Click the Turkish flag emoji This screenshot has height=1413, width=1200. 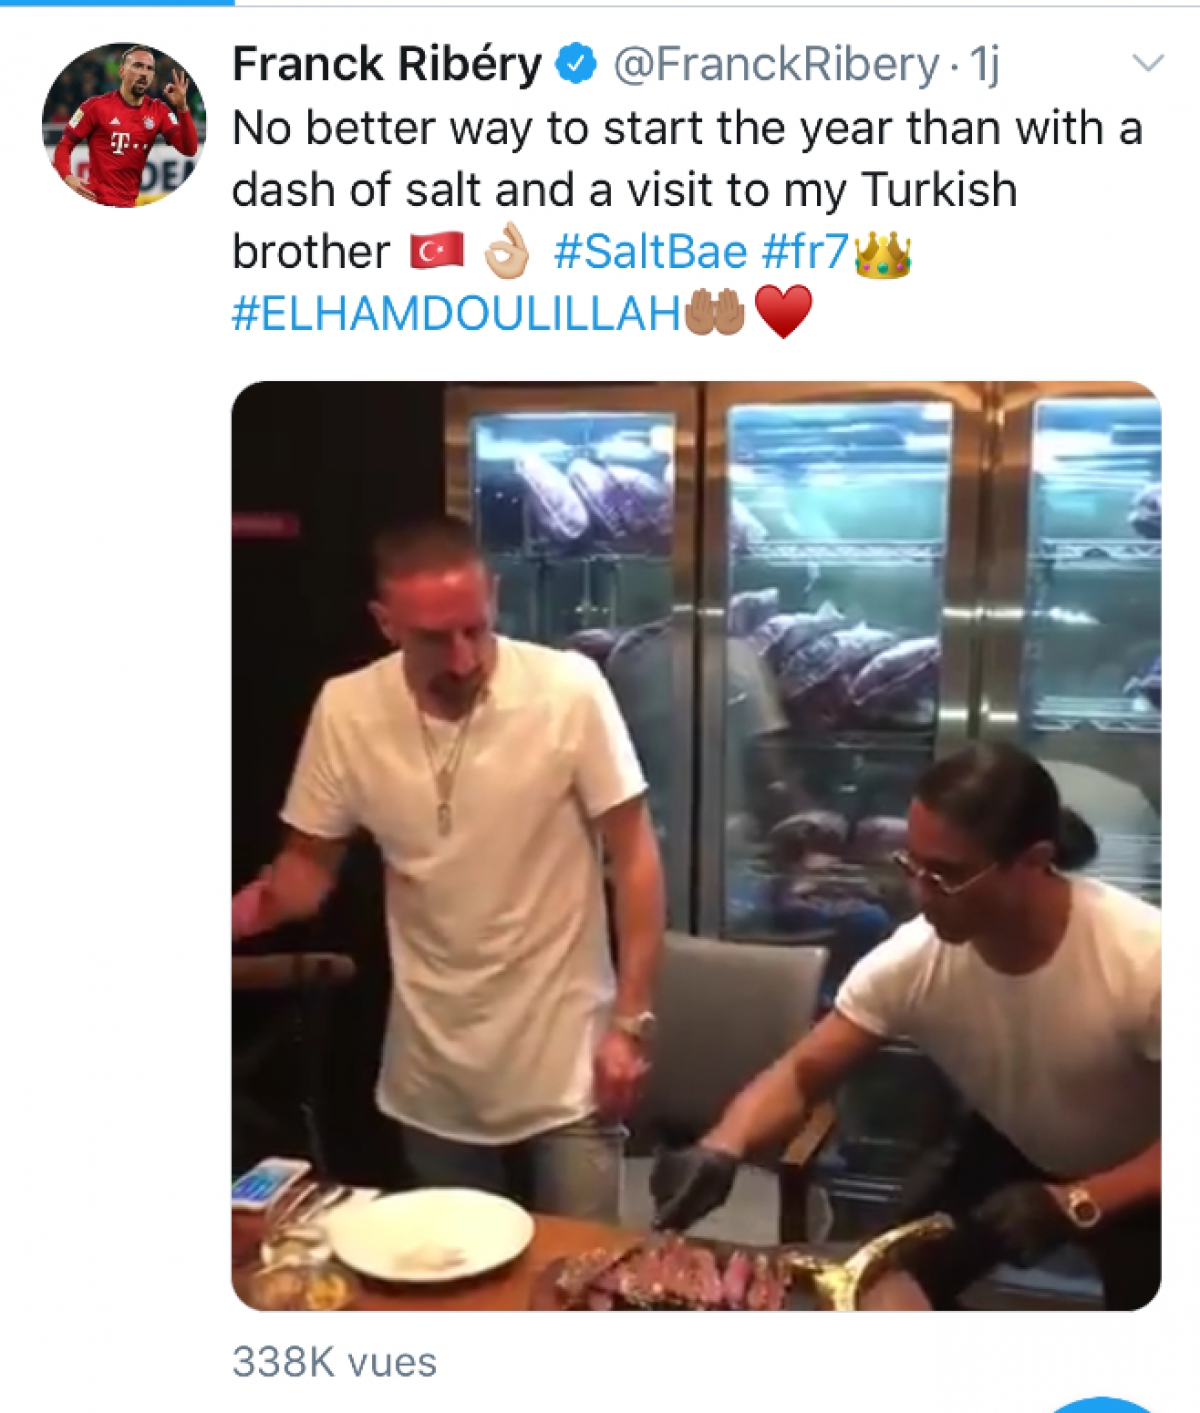point(437,251)
